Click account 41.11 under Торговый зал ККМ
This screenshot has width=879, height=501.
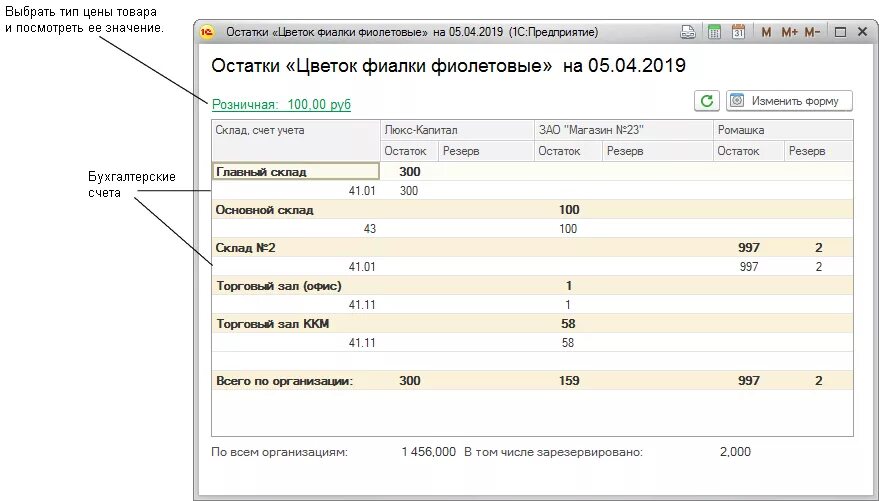362,343
